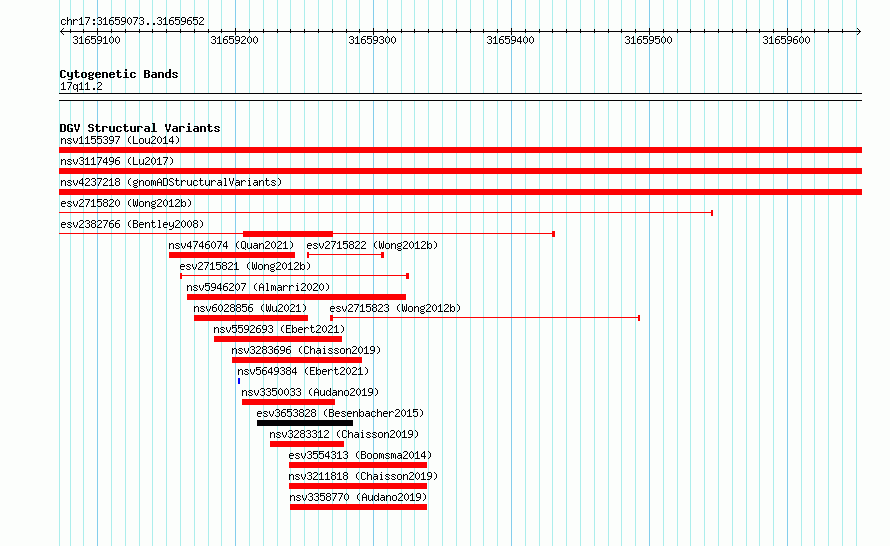This screenshot has height=546, width=890.
Task: Select nsv6028856 (Wu2021) label
Action: pyautogui.click(x=250, y=308)
